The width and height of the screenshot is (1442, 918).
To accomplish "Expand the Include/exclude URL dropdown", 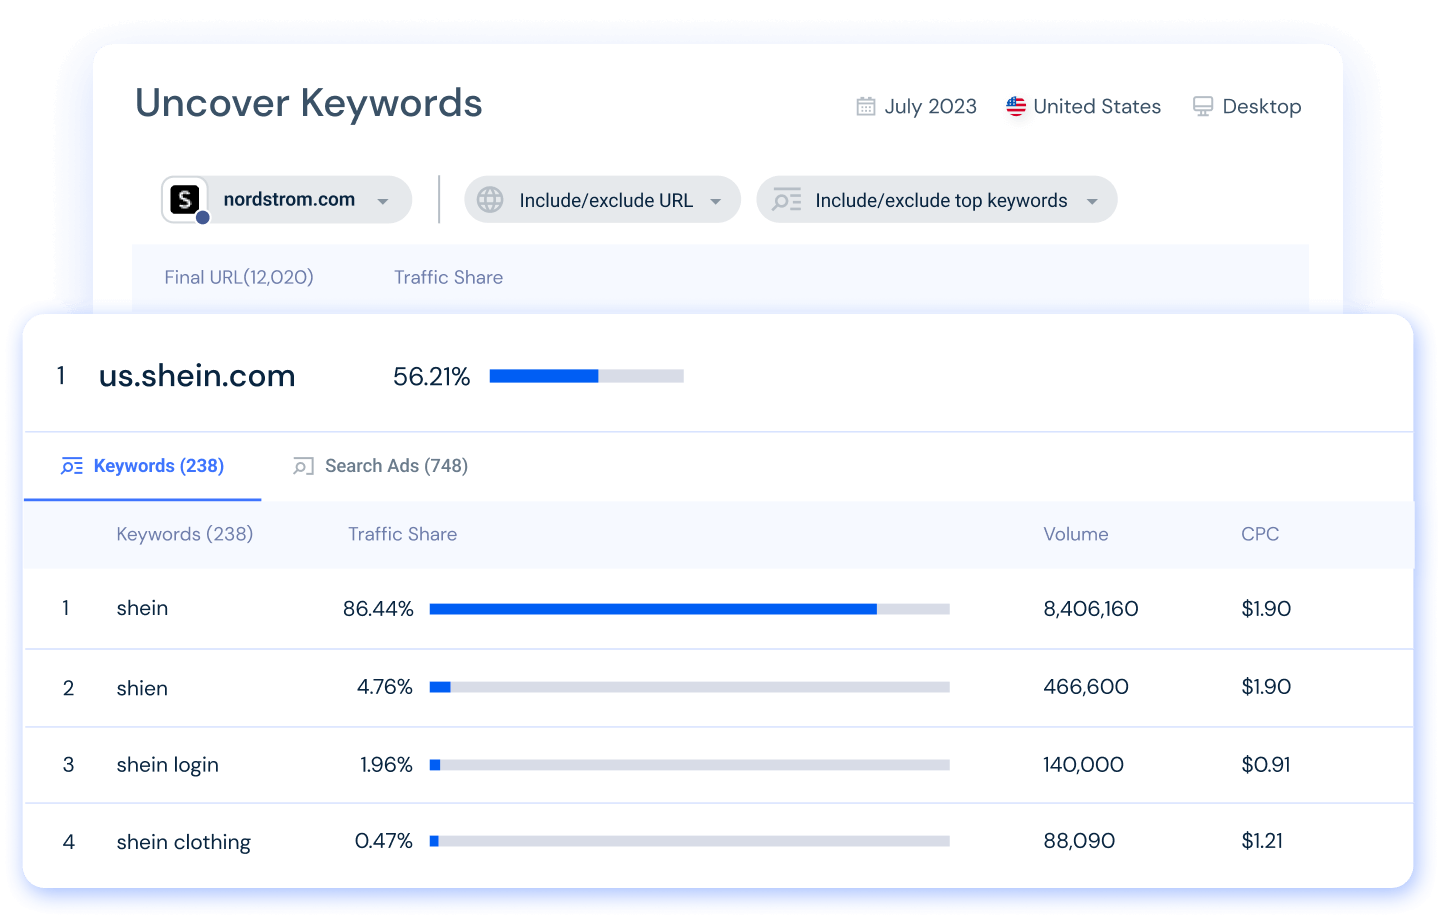I will (x=716, y=201).
